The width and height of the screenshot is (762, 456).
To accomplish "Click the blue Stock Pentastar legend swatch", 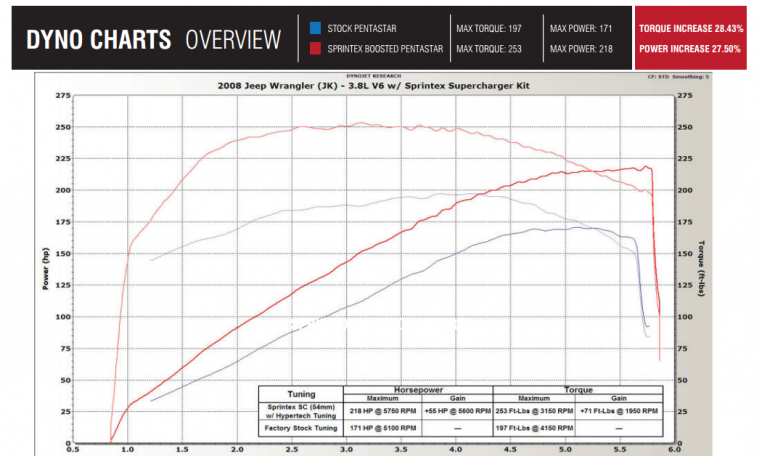I will (315, 28).
